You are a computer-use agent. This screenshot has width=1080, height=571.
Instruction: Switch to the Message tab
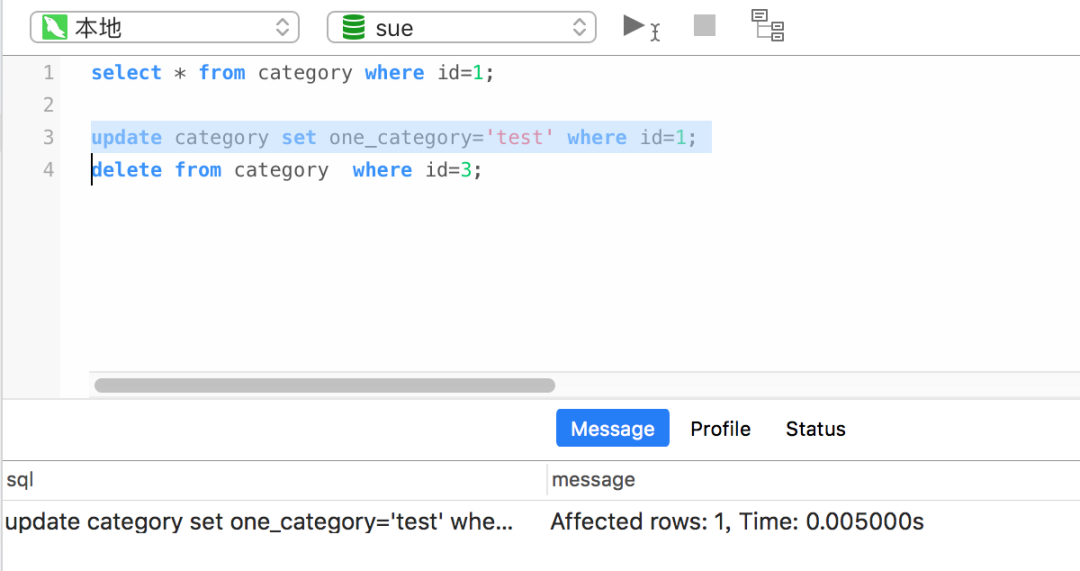(612, 429)
